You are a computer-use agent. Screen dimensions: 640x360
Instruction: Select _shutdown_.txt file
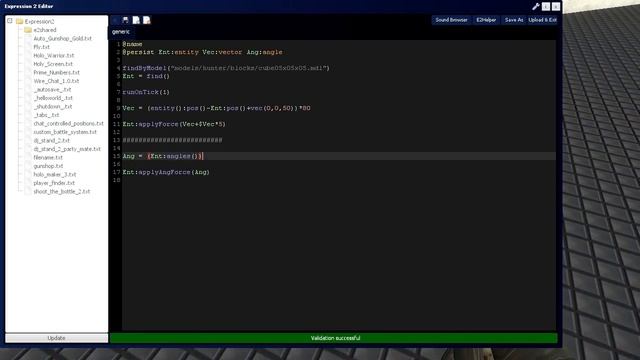53,107
